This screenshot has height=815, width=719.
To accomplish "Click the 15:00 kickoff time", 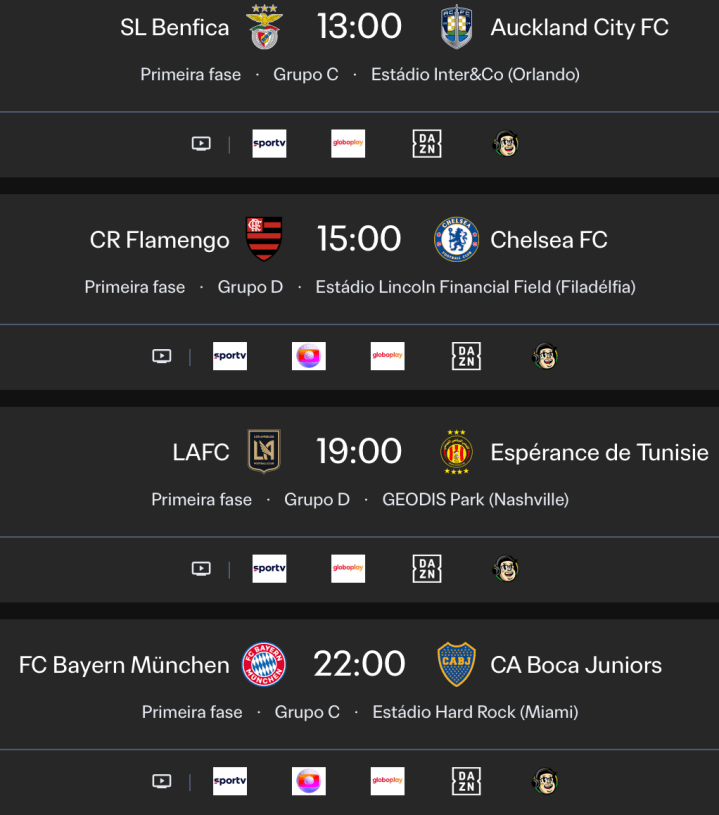I will (x=359, y=240).
